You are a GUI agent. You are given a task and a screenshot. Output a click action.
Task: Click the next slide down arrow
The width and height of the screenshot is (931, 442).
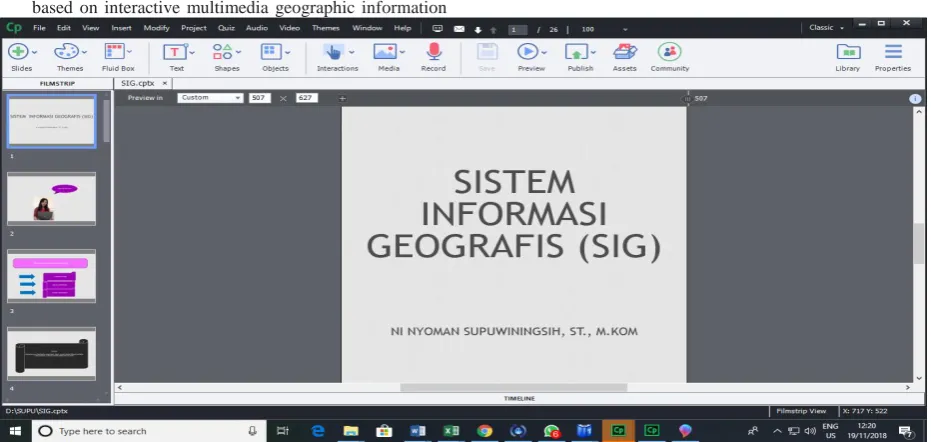click(x=478, y=30)
